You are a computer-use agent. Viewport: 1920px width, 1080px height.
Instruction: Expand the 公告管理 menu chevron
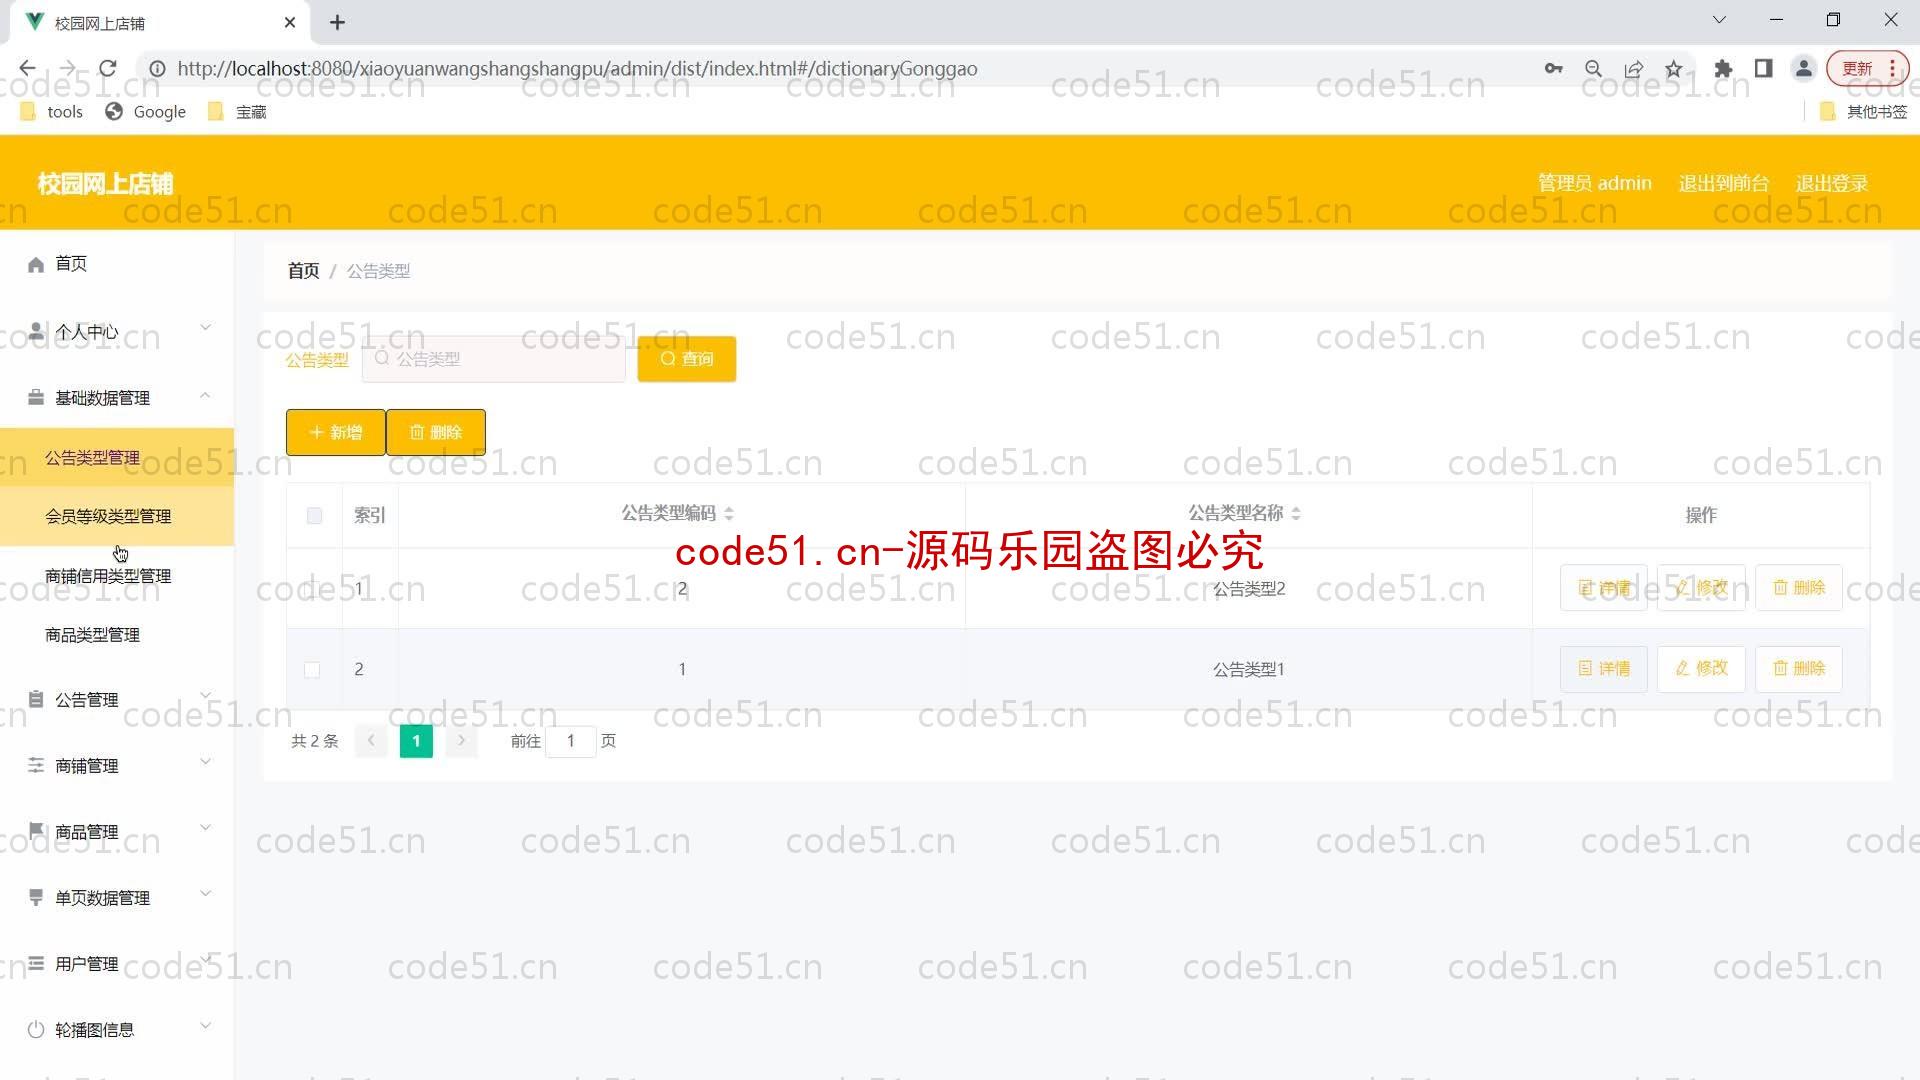205,696
